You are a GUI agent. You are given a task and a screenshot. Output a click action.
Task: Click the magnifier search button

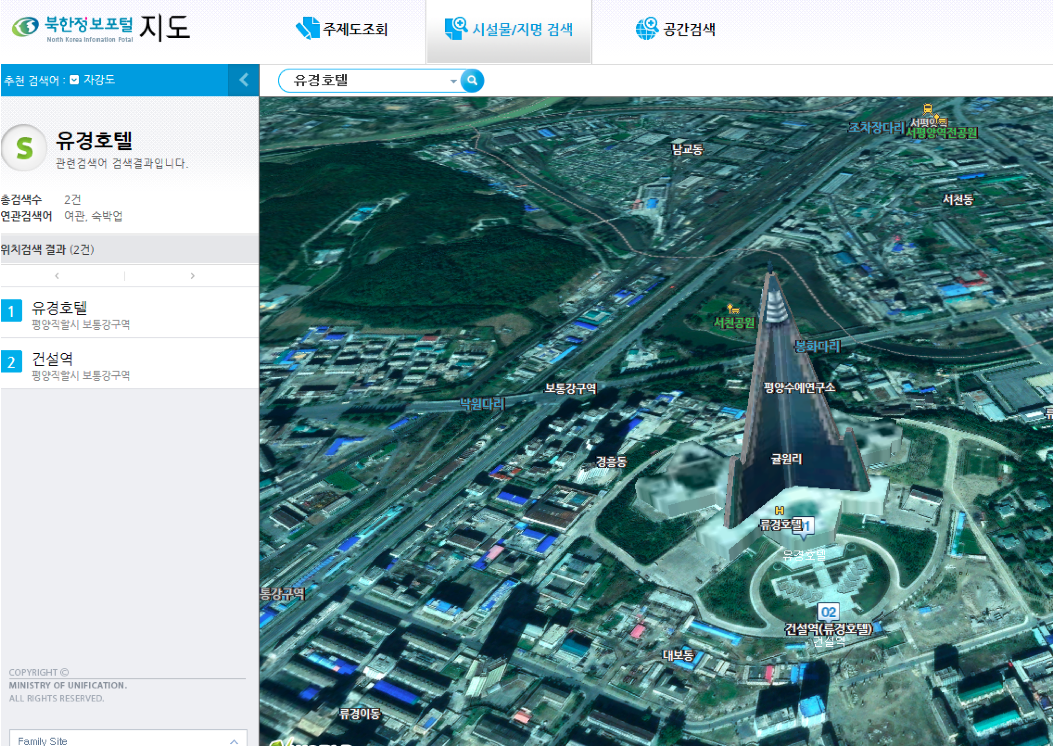click(472, 81)
